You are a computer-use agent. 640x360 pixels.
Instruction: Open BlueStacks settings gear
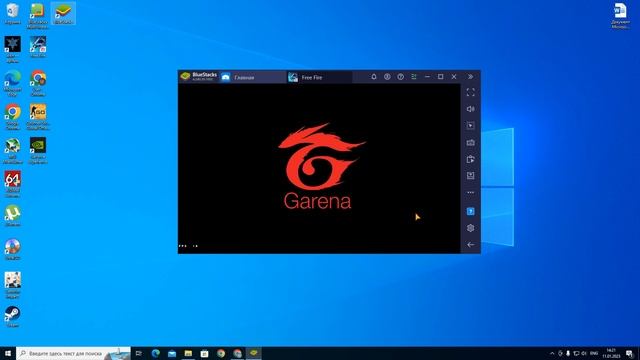click(471, 228)
